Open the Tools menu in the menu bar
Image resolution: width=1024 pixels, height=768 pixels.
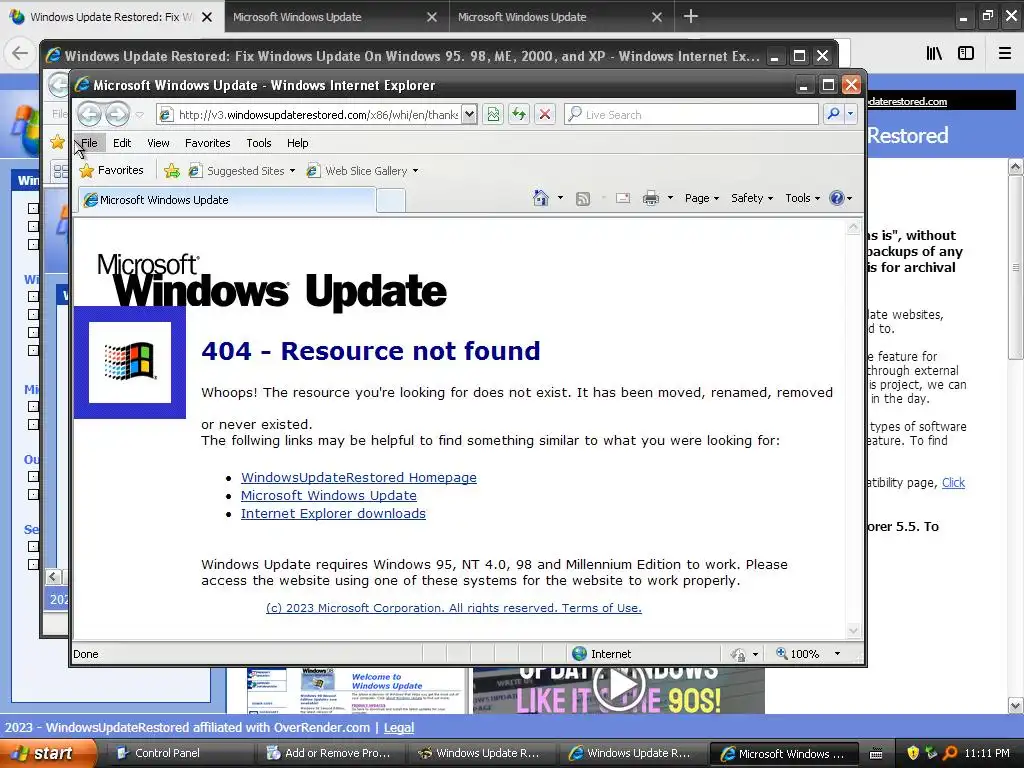(259, 143)
